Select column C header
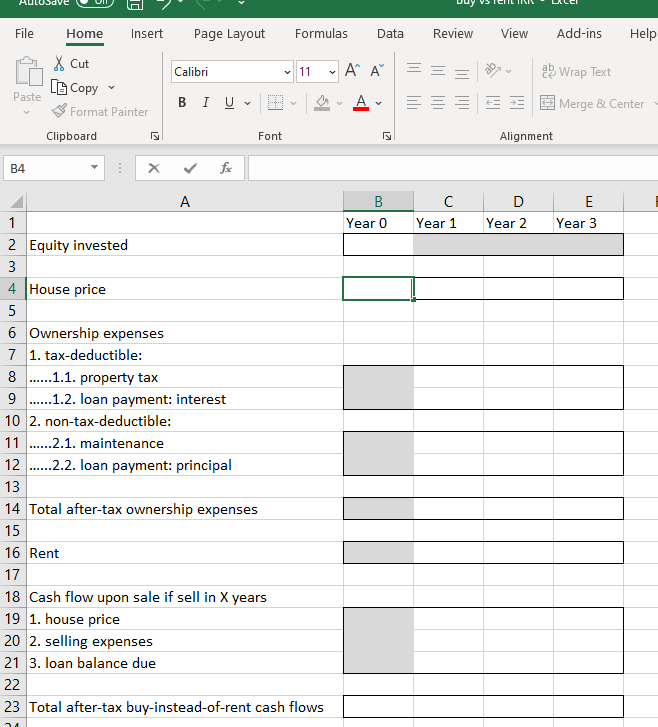 pos(448,202)
